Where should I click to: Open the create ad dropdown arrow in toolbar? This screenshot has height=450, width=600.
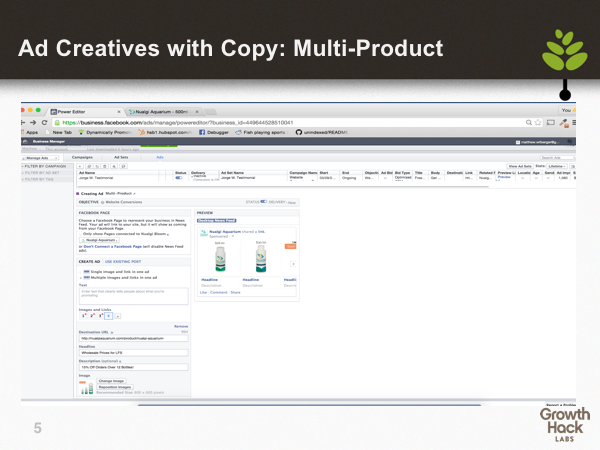(x=80, y=166)
